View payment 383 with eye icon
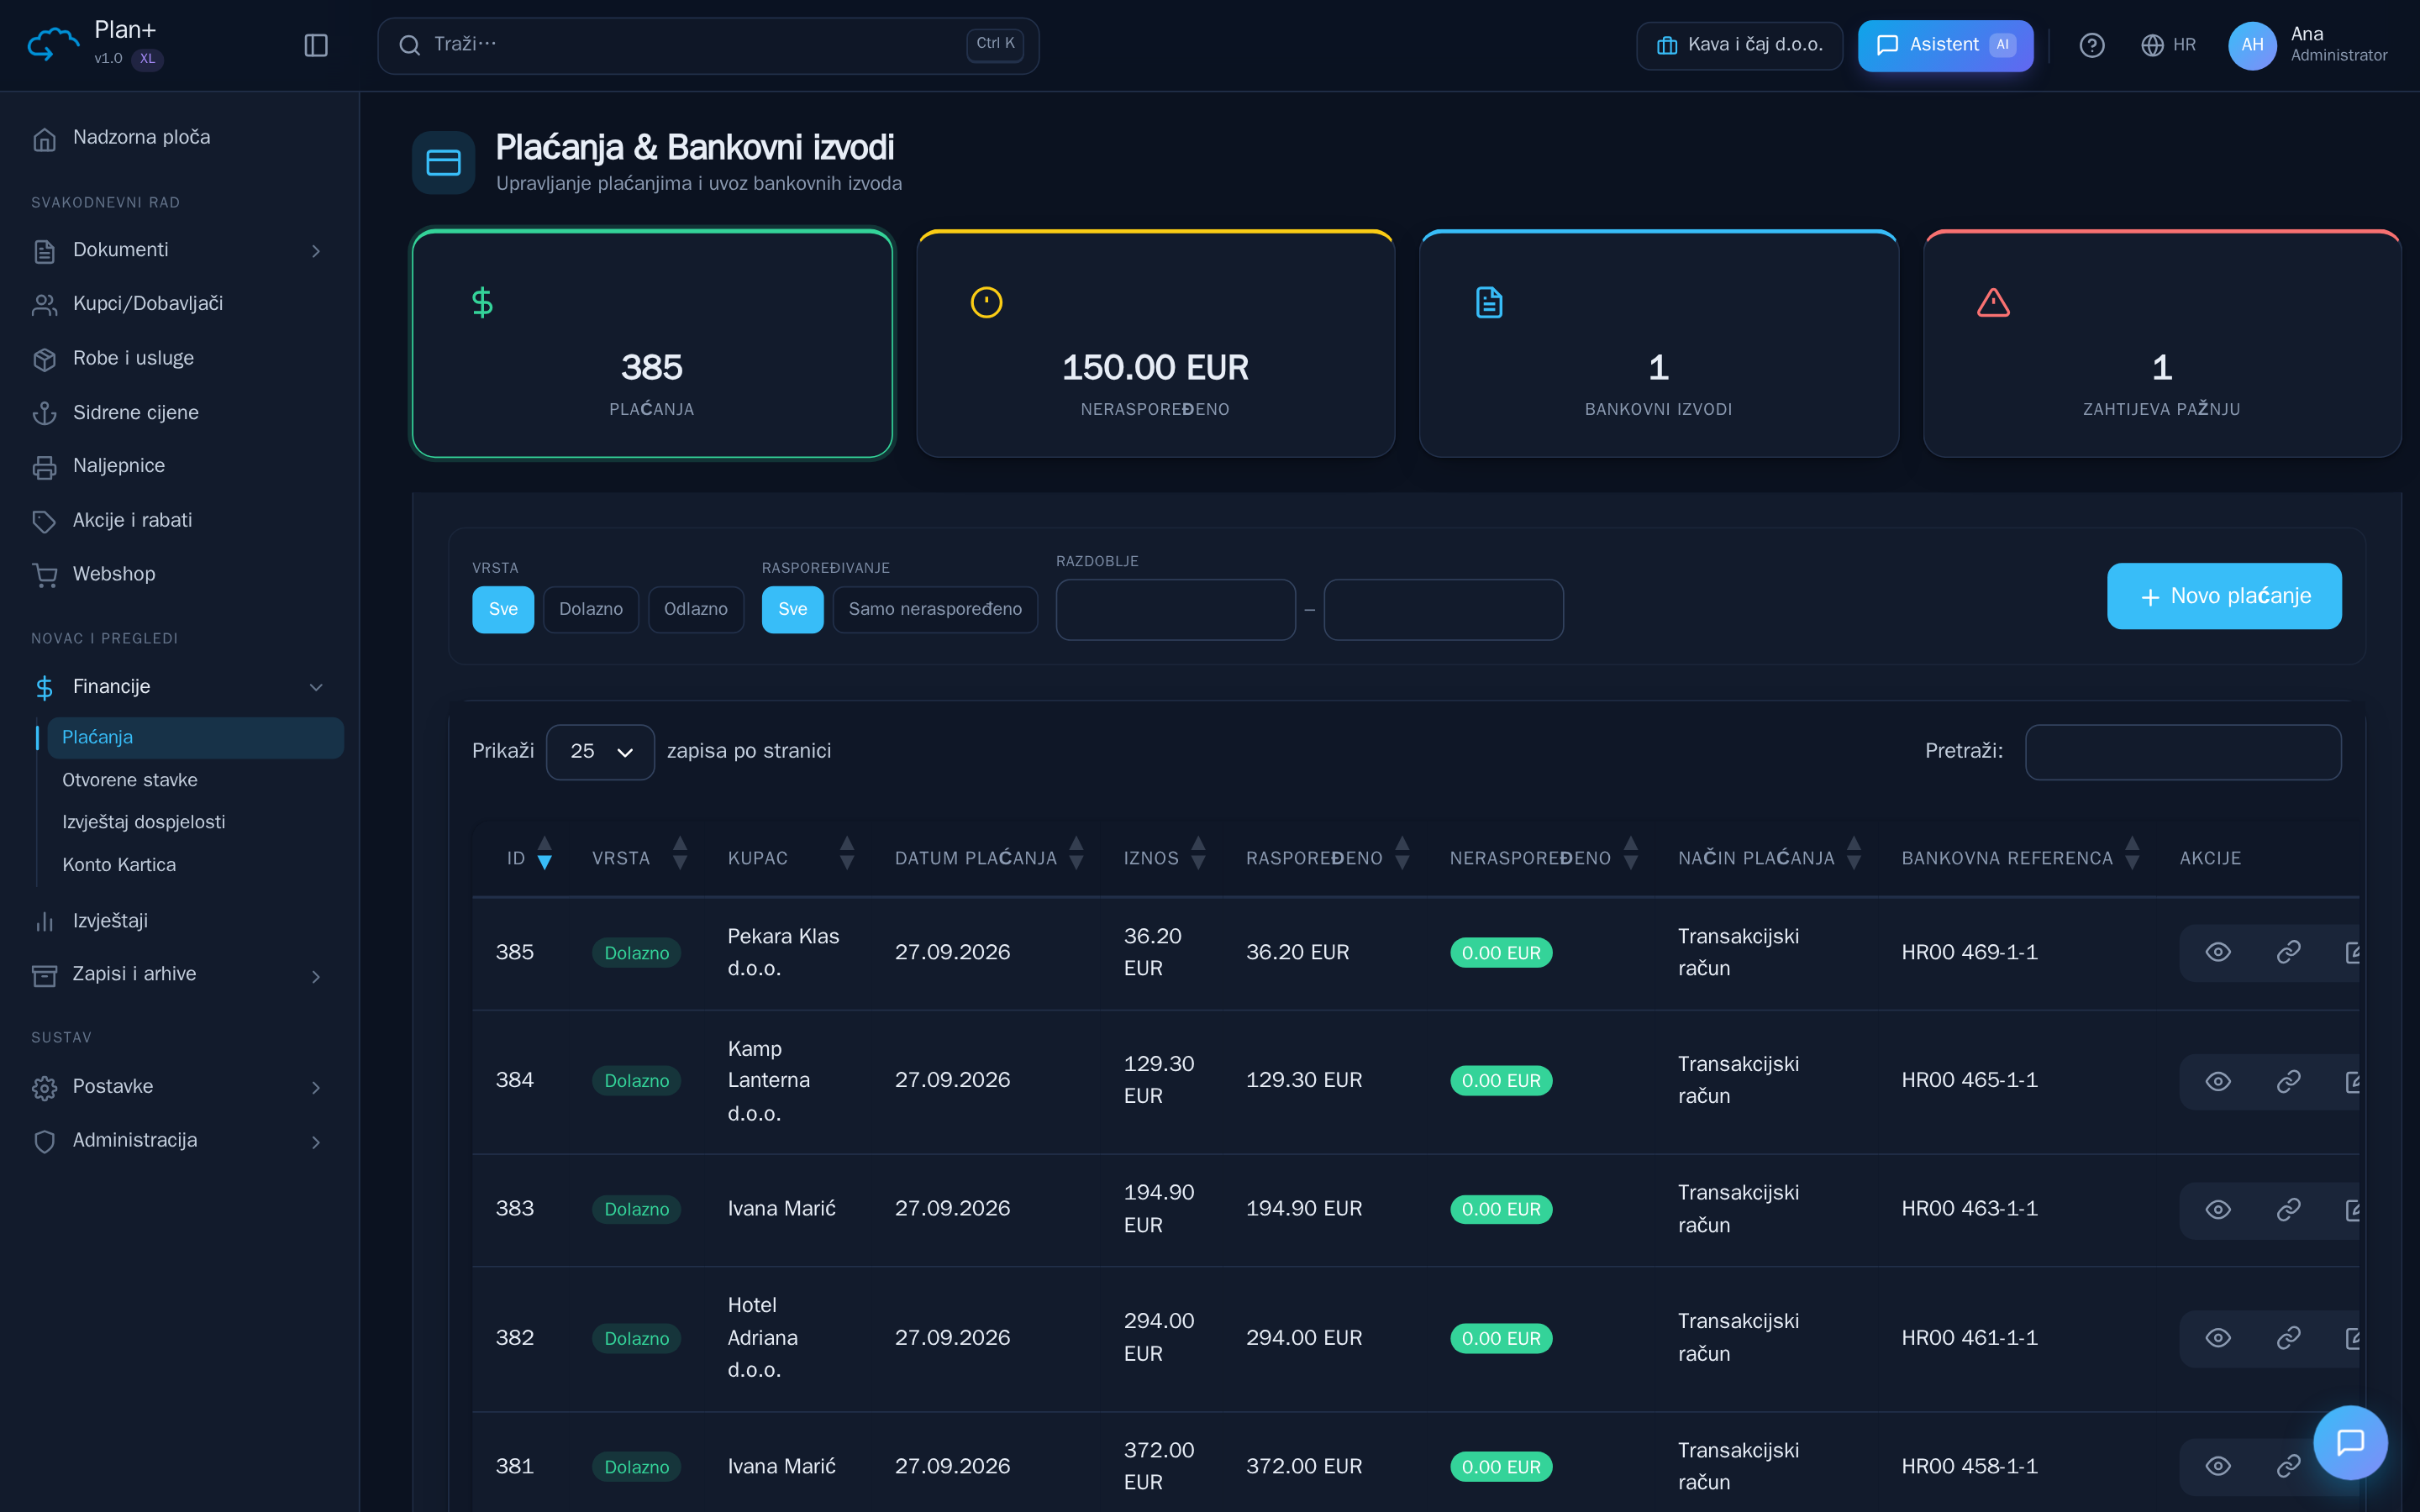 (2218, 1210)
